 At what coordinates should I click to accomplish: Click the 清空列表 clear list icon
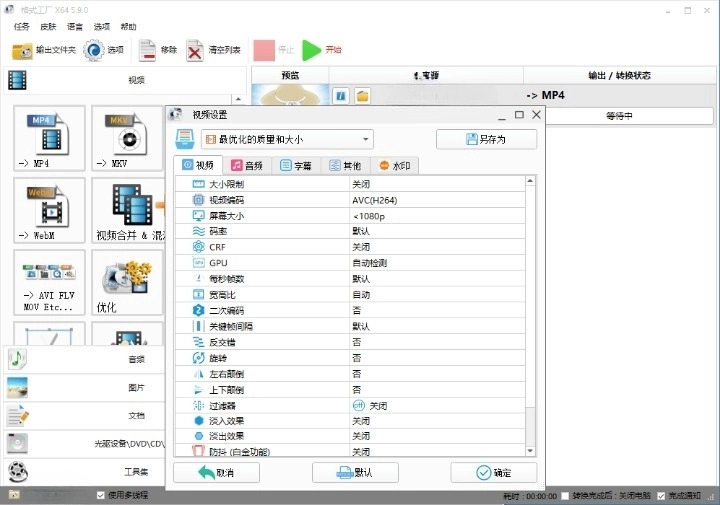[195, 50]
